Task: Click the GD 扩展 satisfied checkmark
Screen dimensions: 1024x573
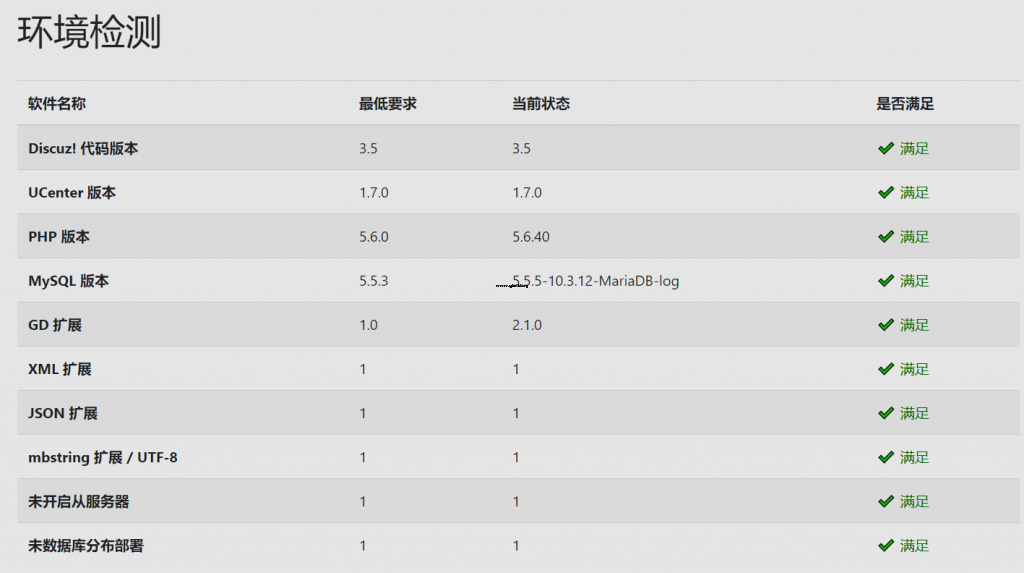Action: tap(886, 325)
